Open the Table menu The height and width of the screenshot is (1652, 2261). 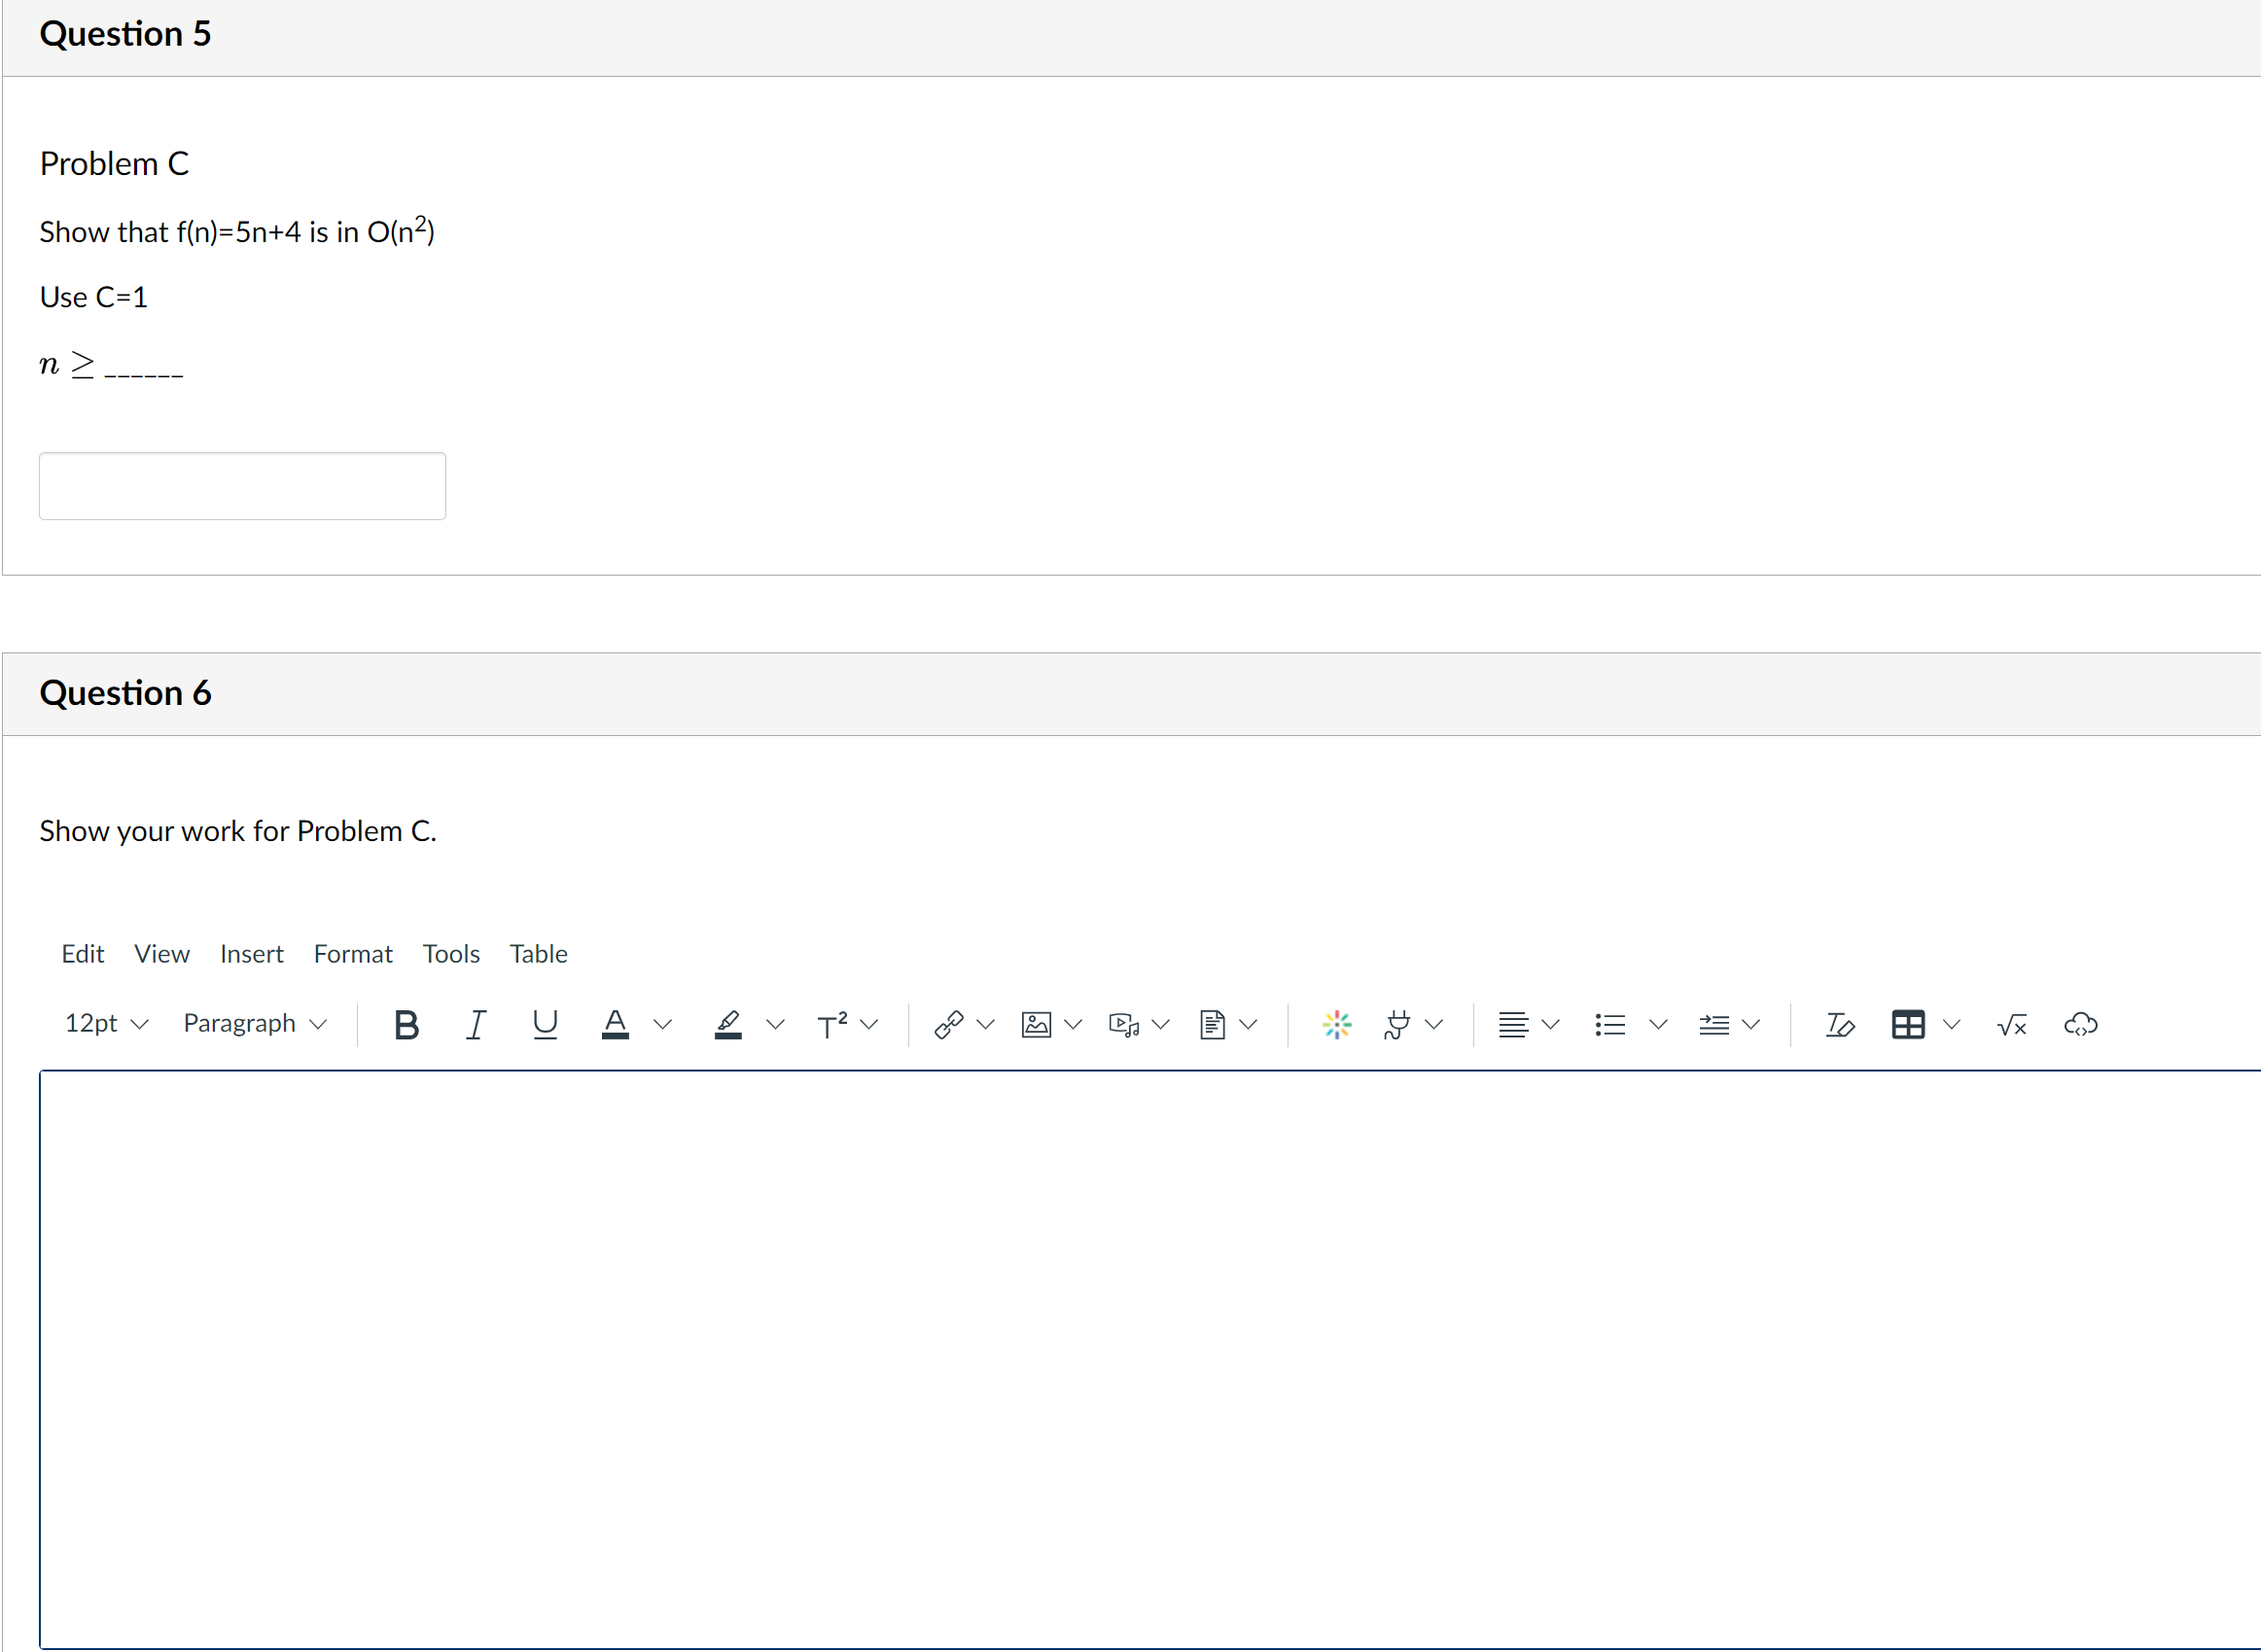pos(538,954)
